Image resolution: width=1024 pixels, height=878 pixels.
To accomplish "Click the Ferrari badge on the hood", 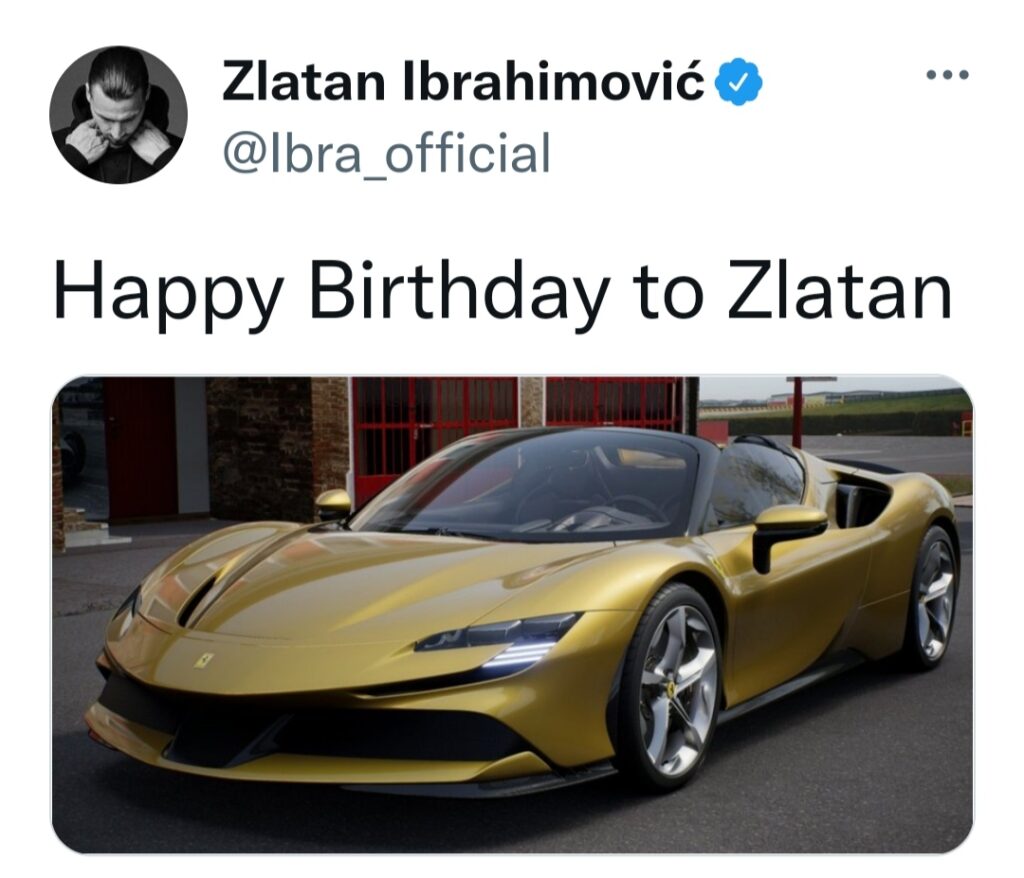I will click(x=200, y=659).
